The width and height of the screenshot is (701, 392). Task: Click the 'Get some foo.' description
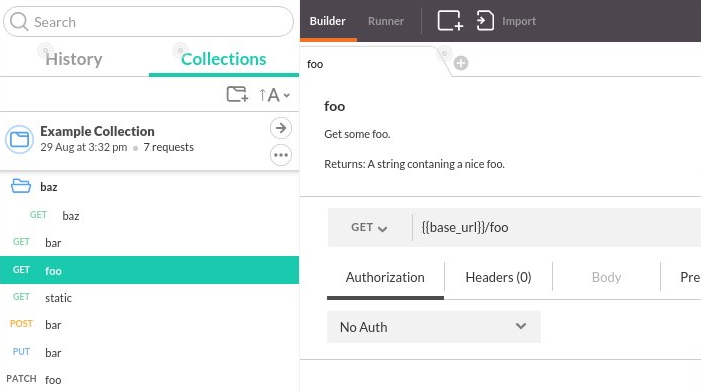click(357, 134)
